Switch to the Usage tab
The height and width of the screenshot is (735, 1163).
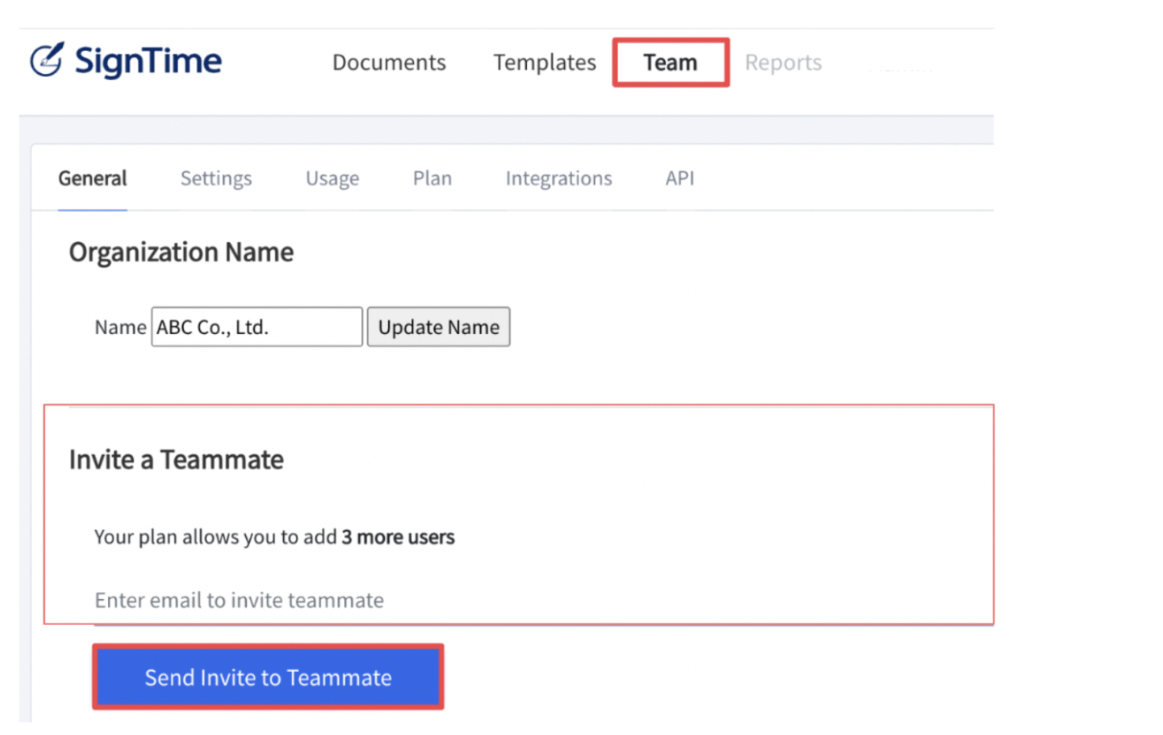pyautogui.click(x=332, y=179)
